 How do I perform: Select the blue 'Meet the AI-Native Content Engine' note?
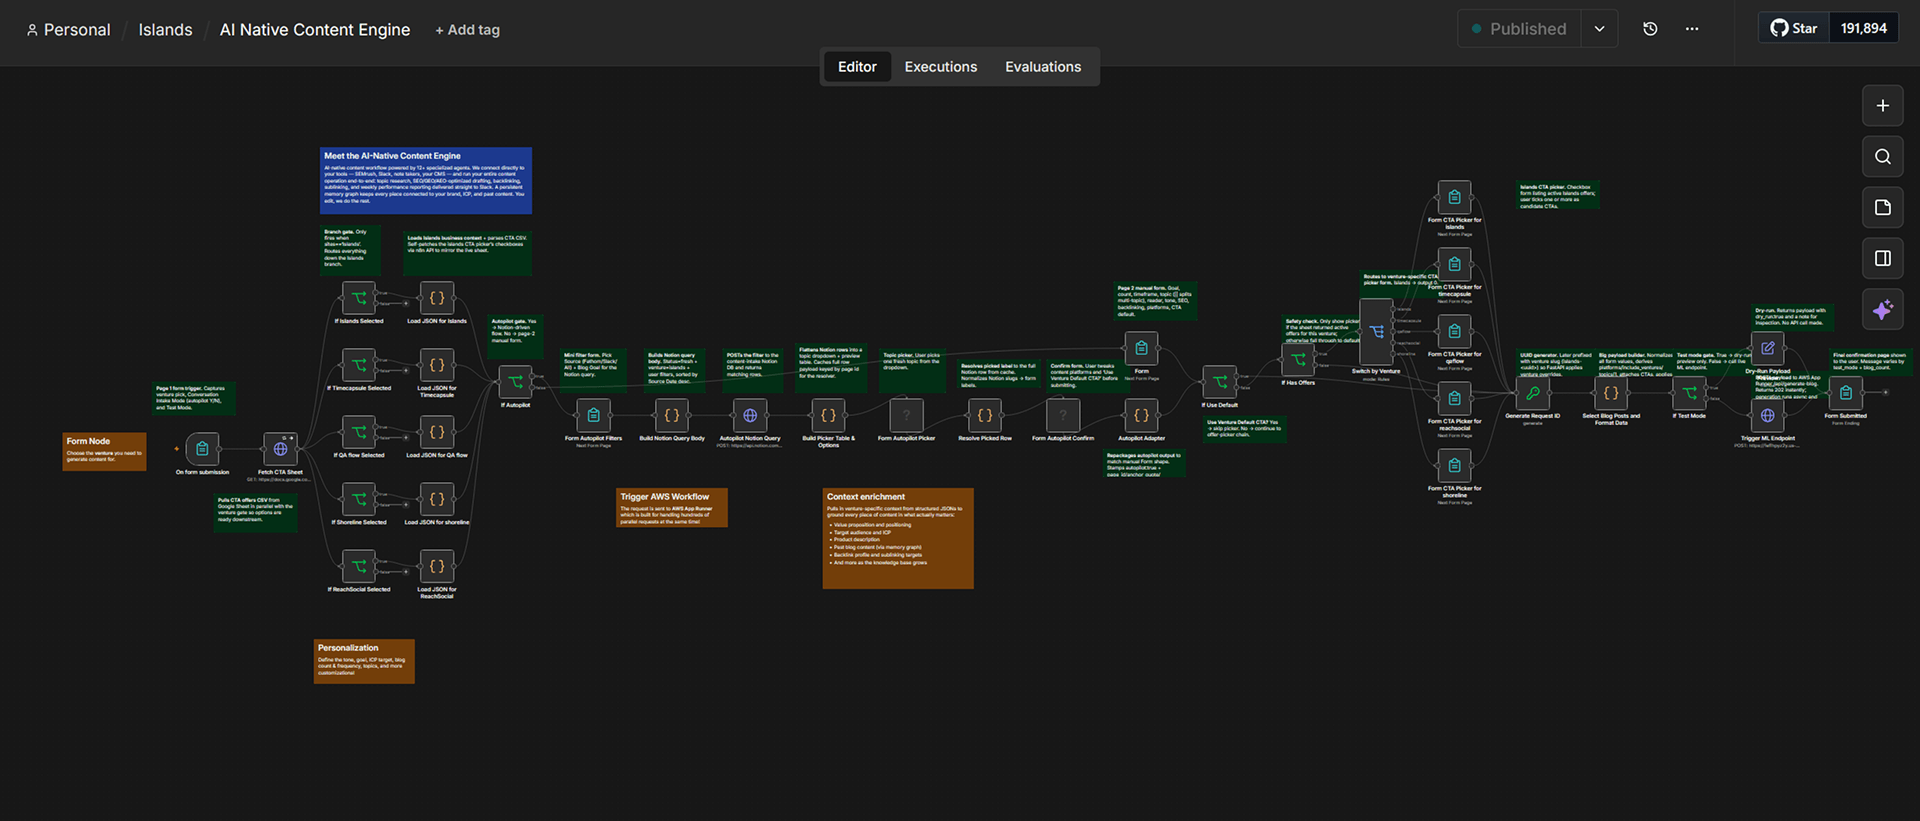[426, 181]
